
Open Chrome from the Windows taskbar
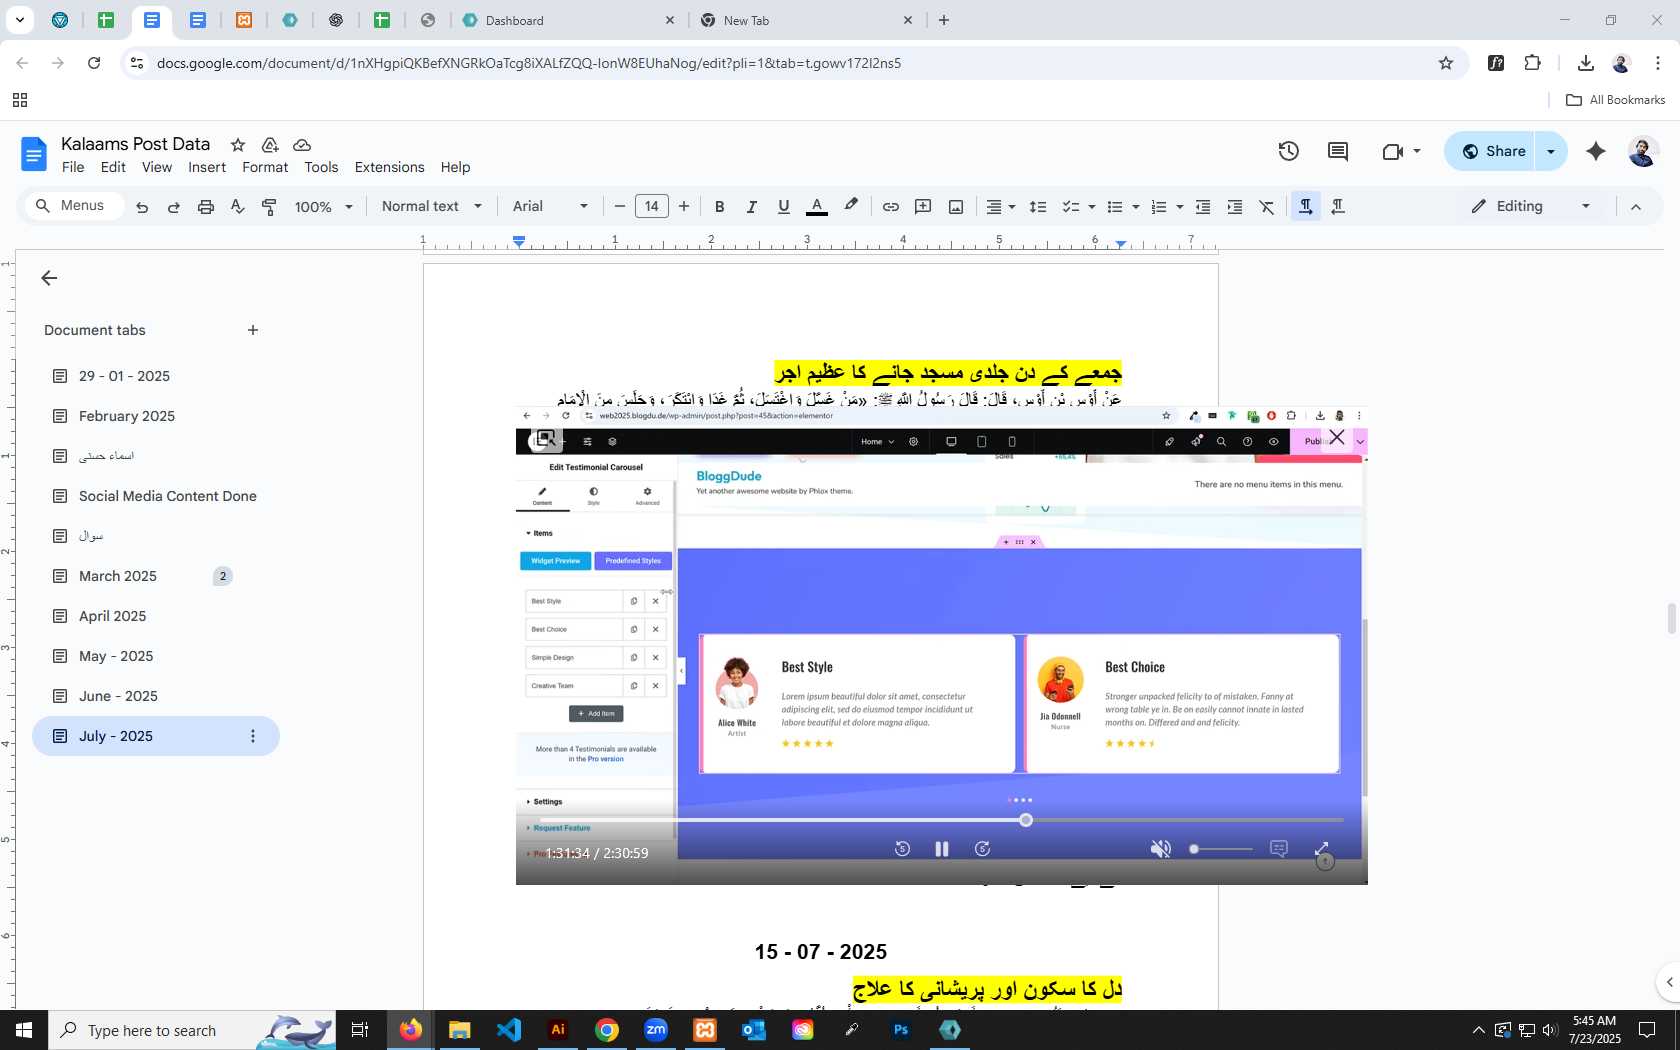click(x=607, y=1030)
